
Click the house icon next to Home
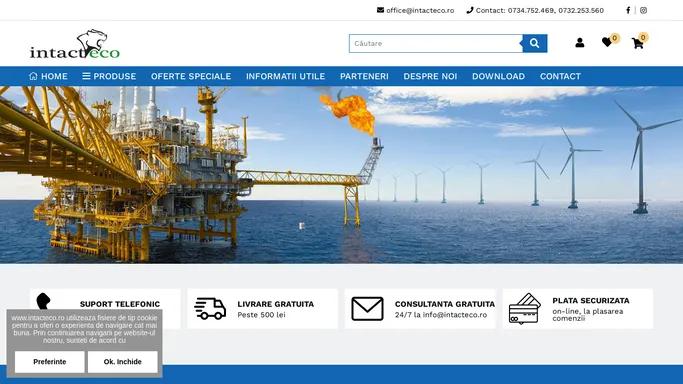tap(33, 76)
